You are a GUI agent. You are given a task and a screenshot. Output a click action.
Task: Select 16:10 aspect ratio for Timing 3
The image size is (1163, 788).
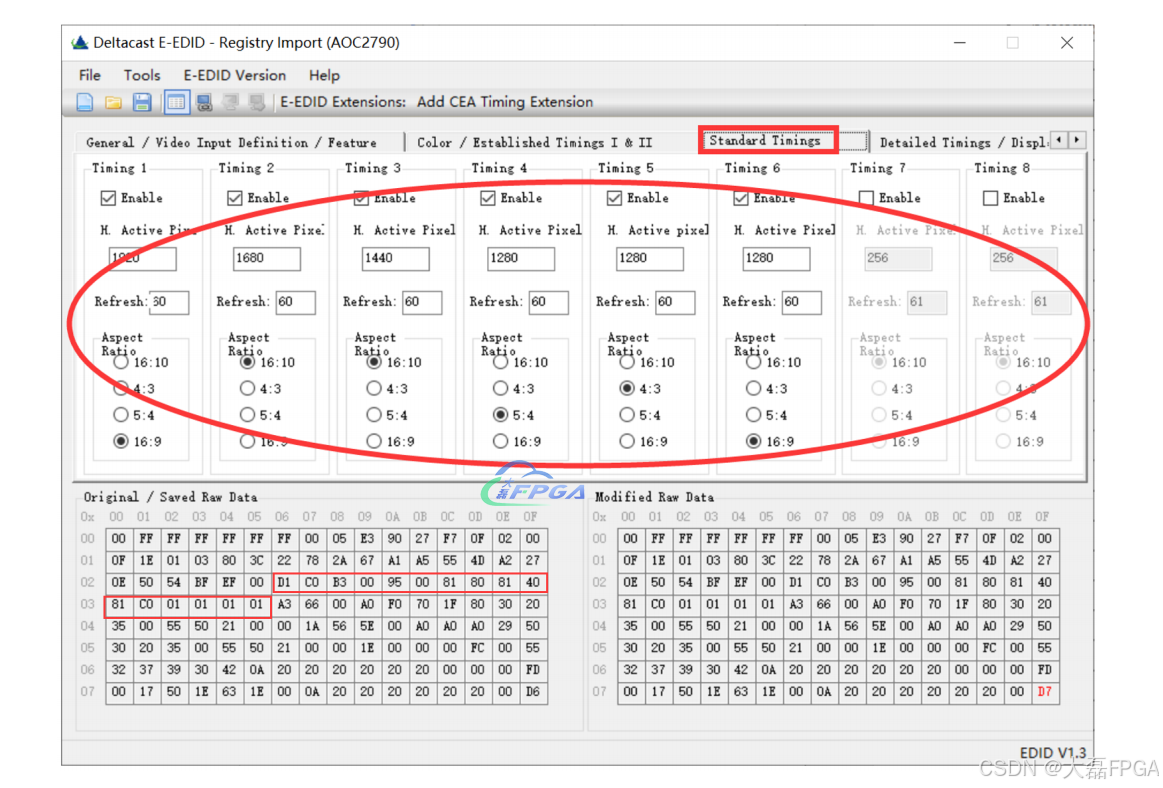(374, 362)
